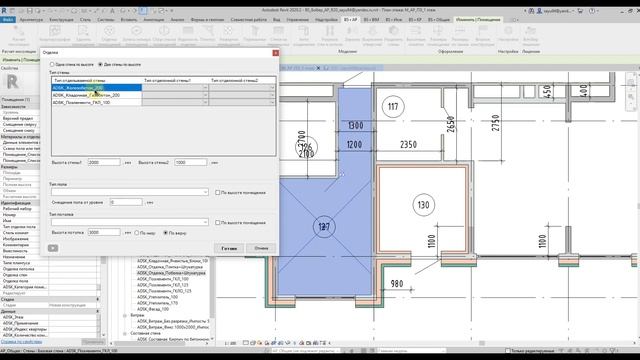Click the 'ADSK_Этаж' property row

coord(49,317)
